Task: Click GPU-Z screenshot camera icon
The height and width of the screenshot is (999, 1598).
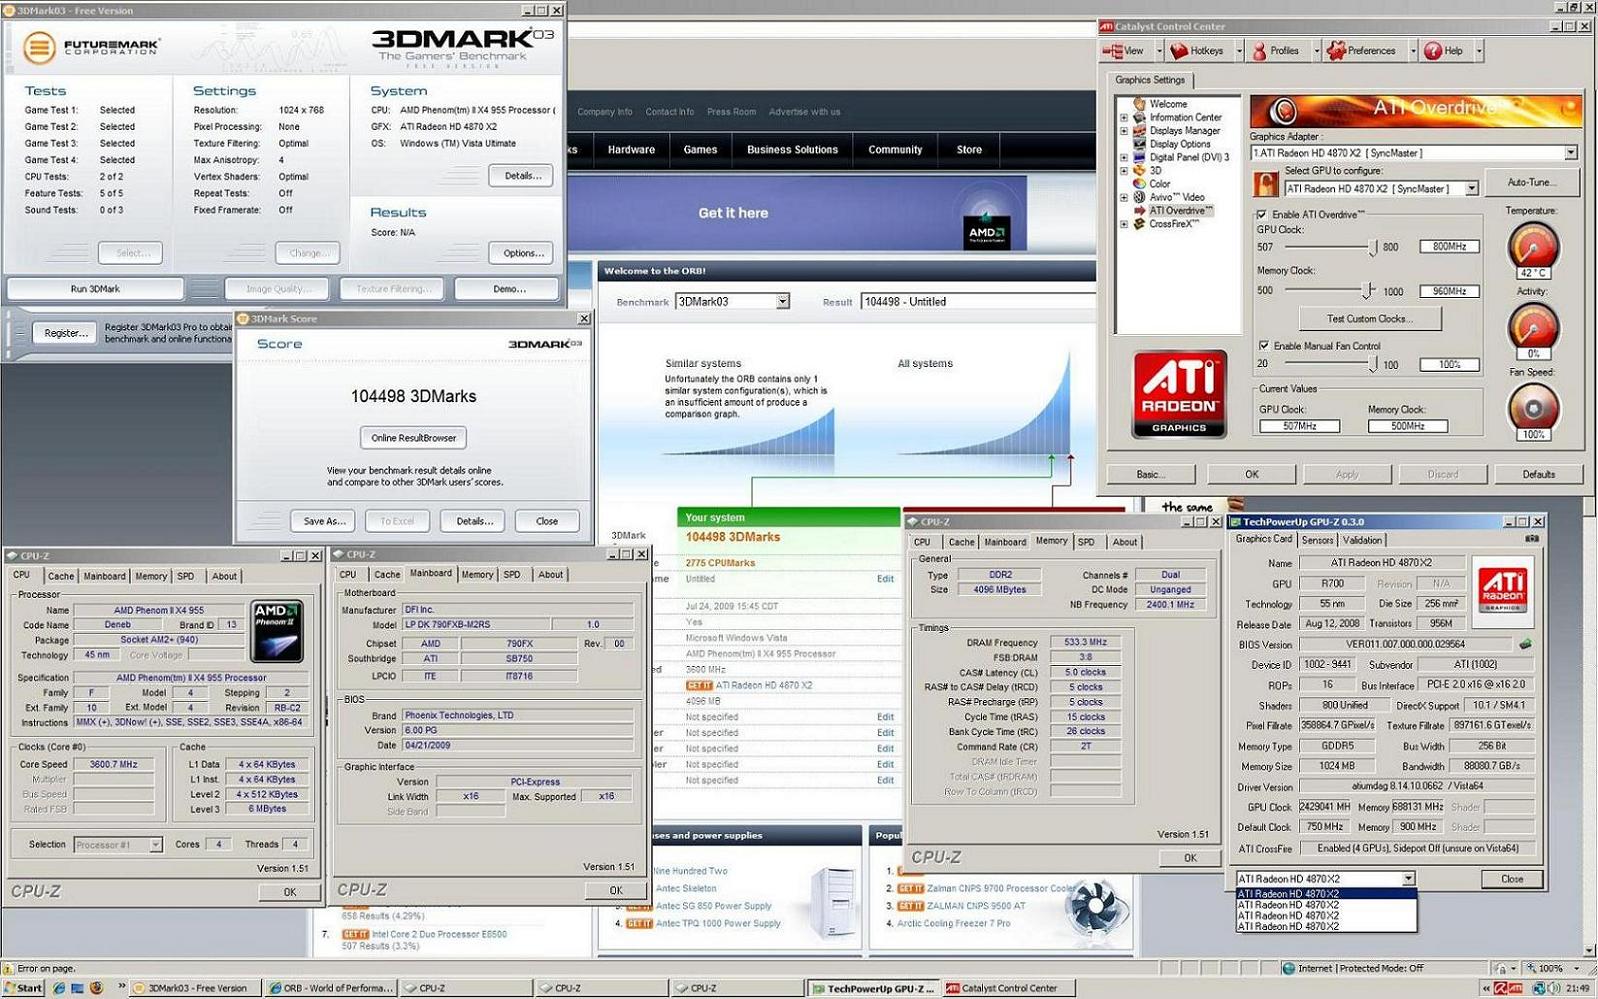Action: tap(1531, 539)
